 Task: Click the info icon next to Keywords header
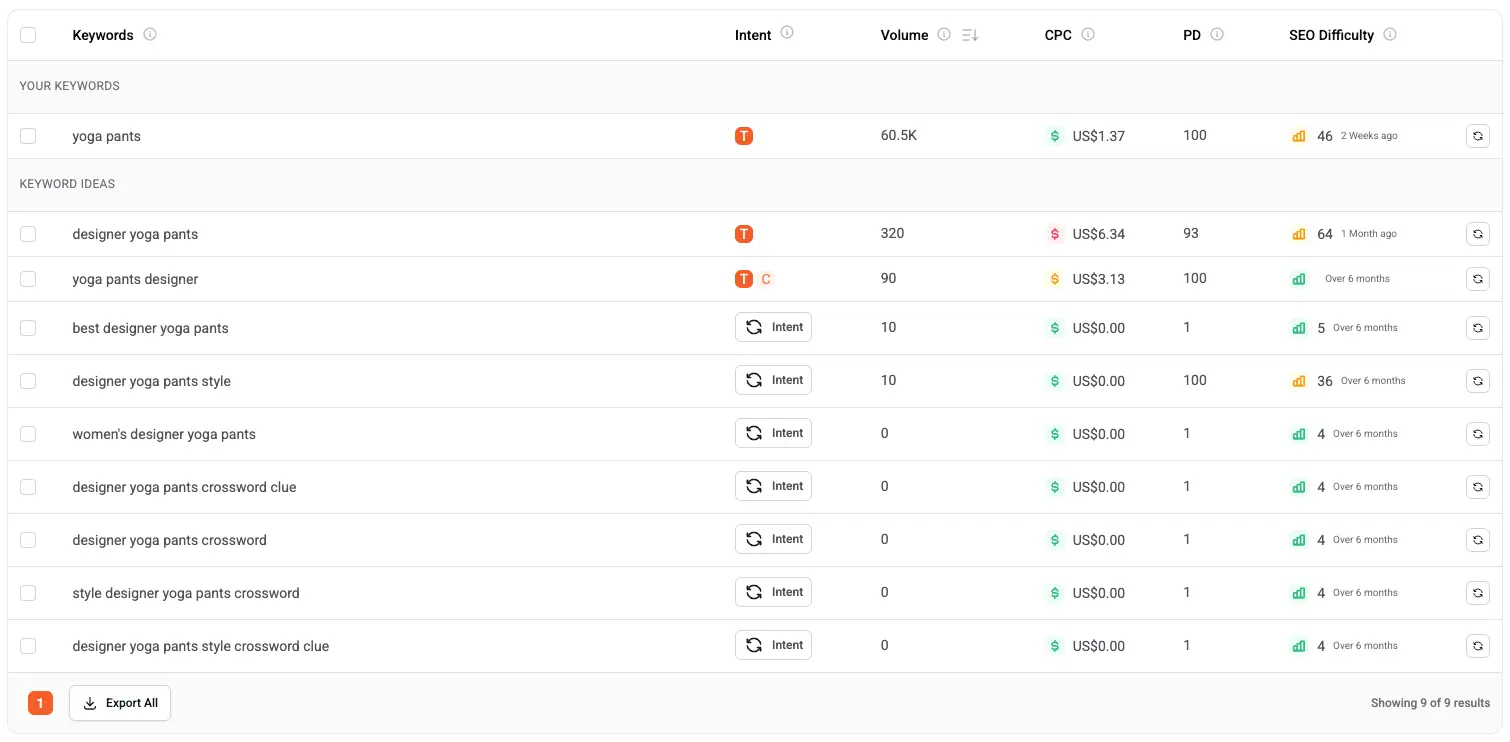[x=150, y=34]
